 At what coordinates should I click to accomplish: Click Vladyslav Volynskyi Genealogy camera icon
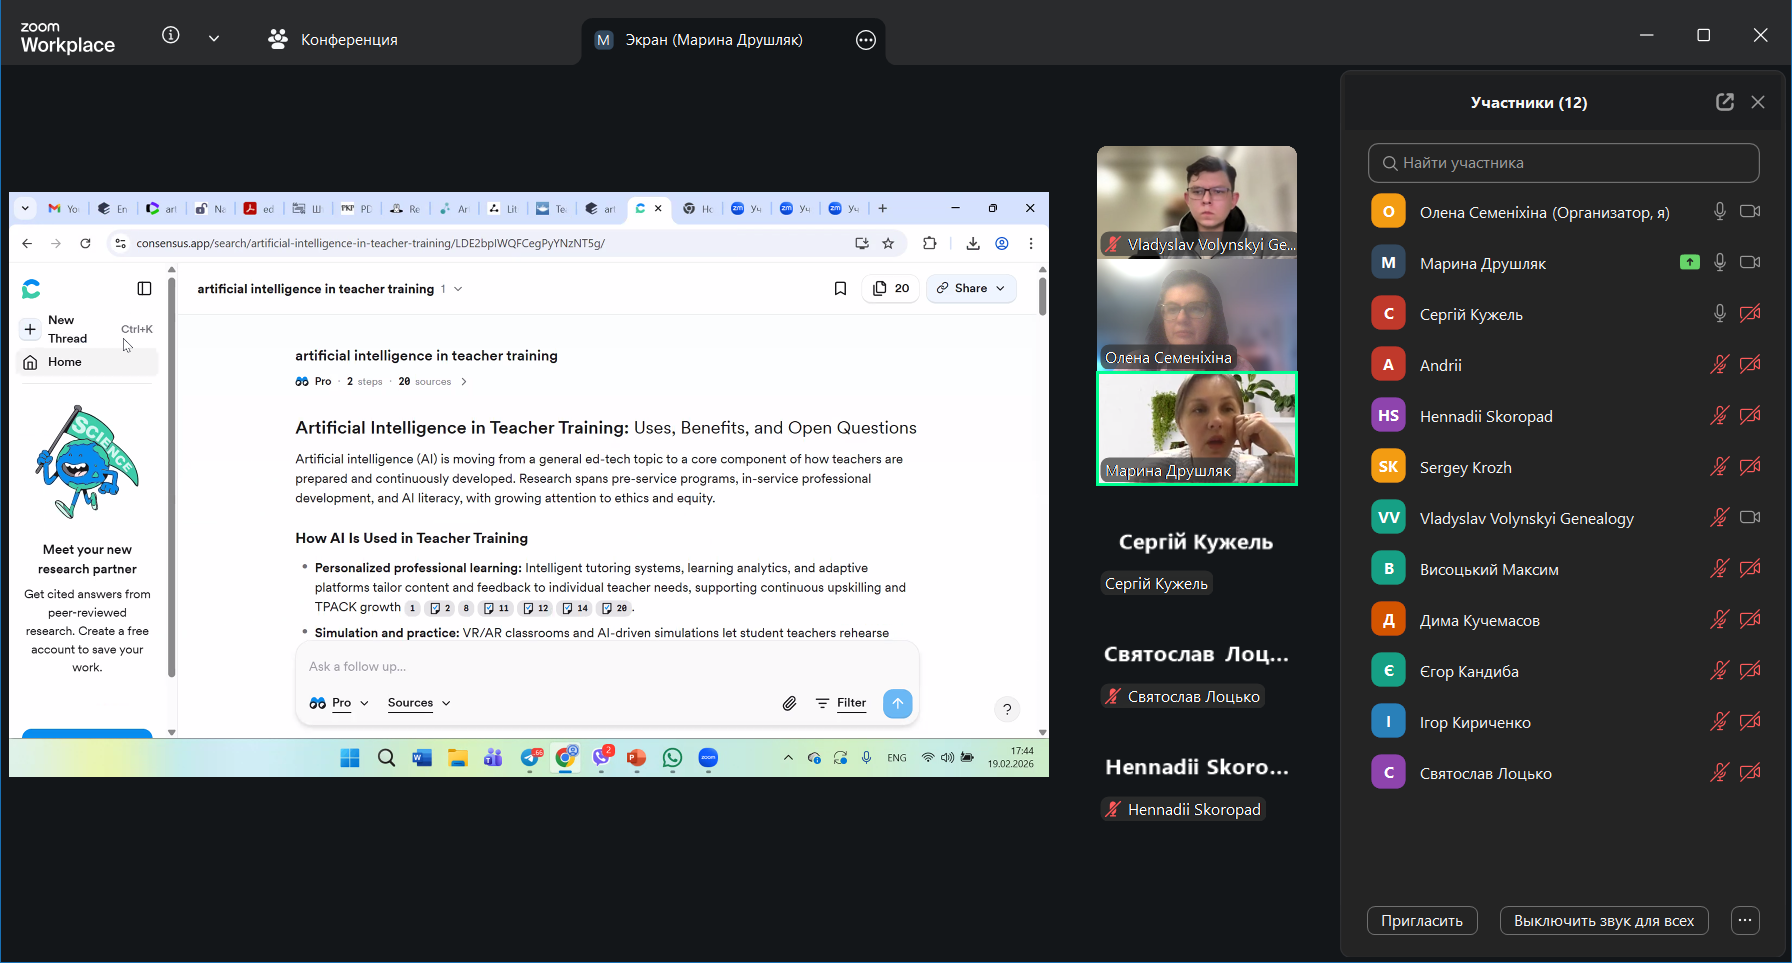(1749, 518)
